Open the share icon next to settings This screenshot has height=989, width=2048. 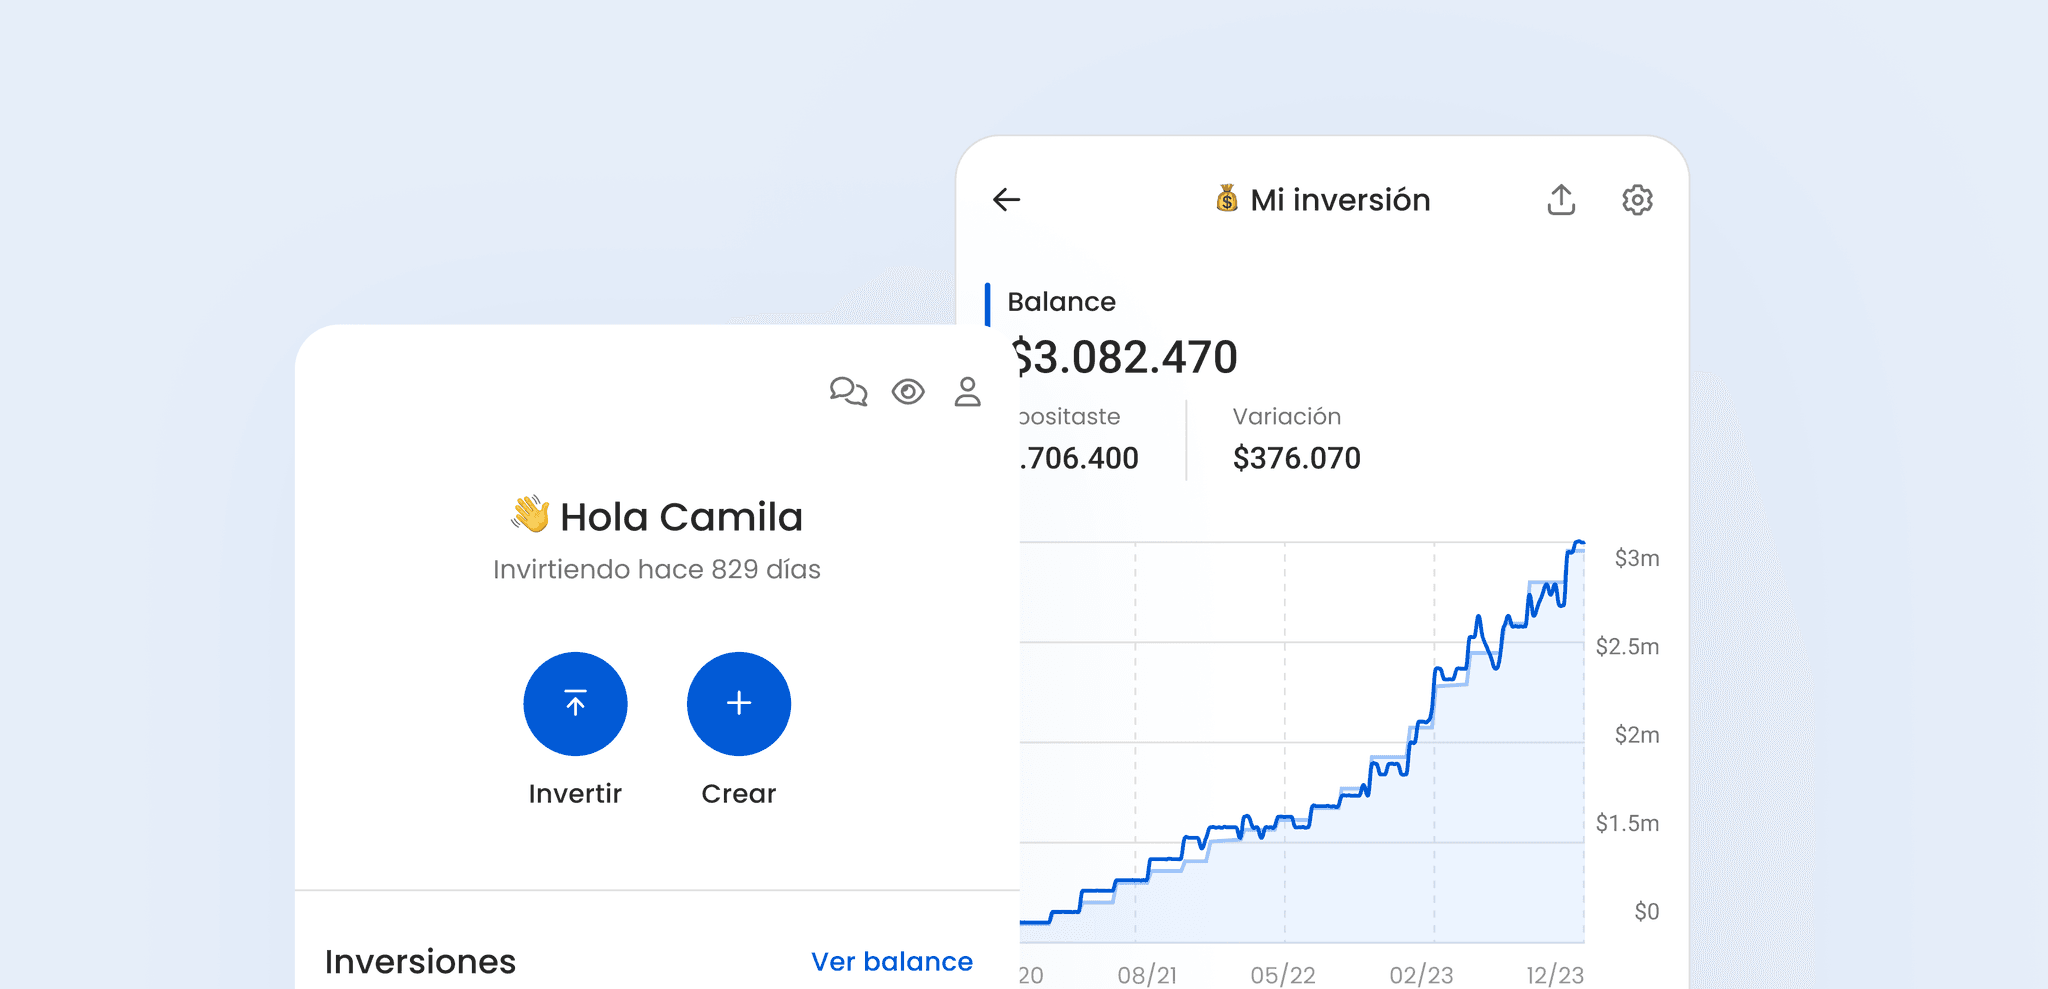tap(1561, 200)
